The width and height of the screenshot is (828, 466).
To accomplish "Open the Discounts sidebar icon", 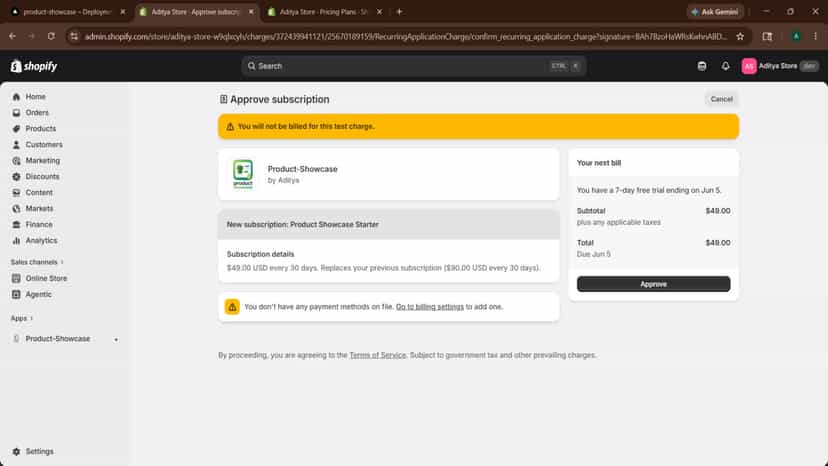I will tap(16, 176).
